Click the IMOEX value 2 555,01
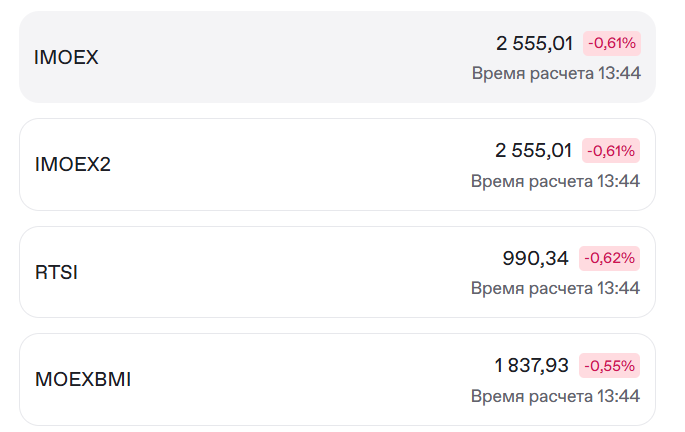Viewport: 685px width, 432px height. coord(534,43)
